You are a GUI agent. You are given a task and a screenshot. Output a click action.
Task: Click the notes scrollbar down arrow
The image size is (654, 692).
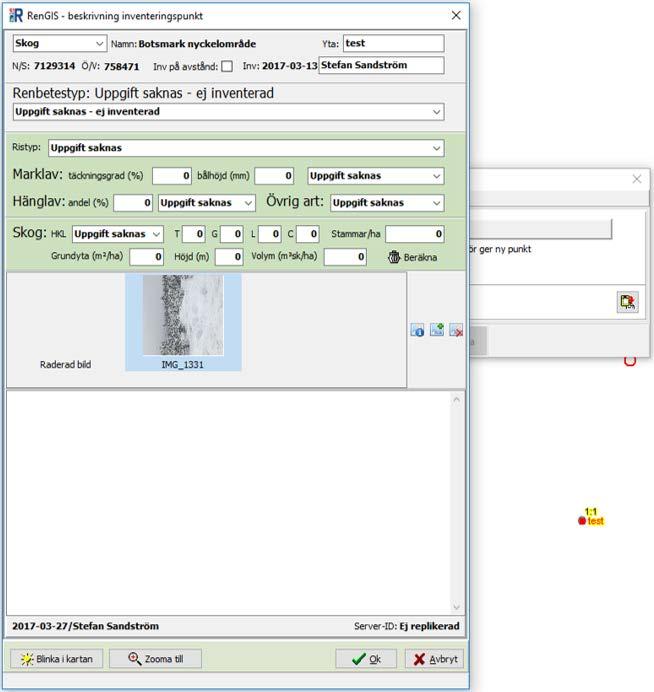456,607
